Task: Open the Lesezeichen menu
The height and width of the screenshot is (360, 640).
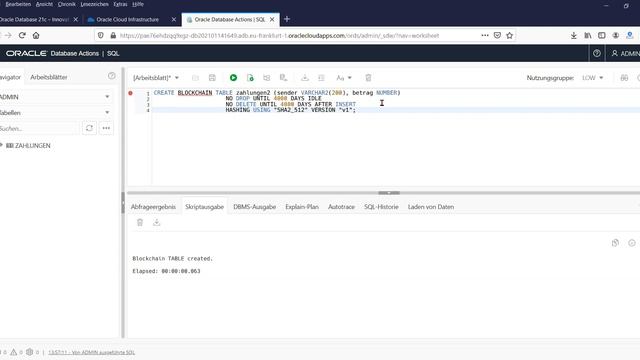Action: pyautogui.click(x=94, y=4)
